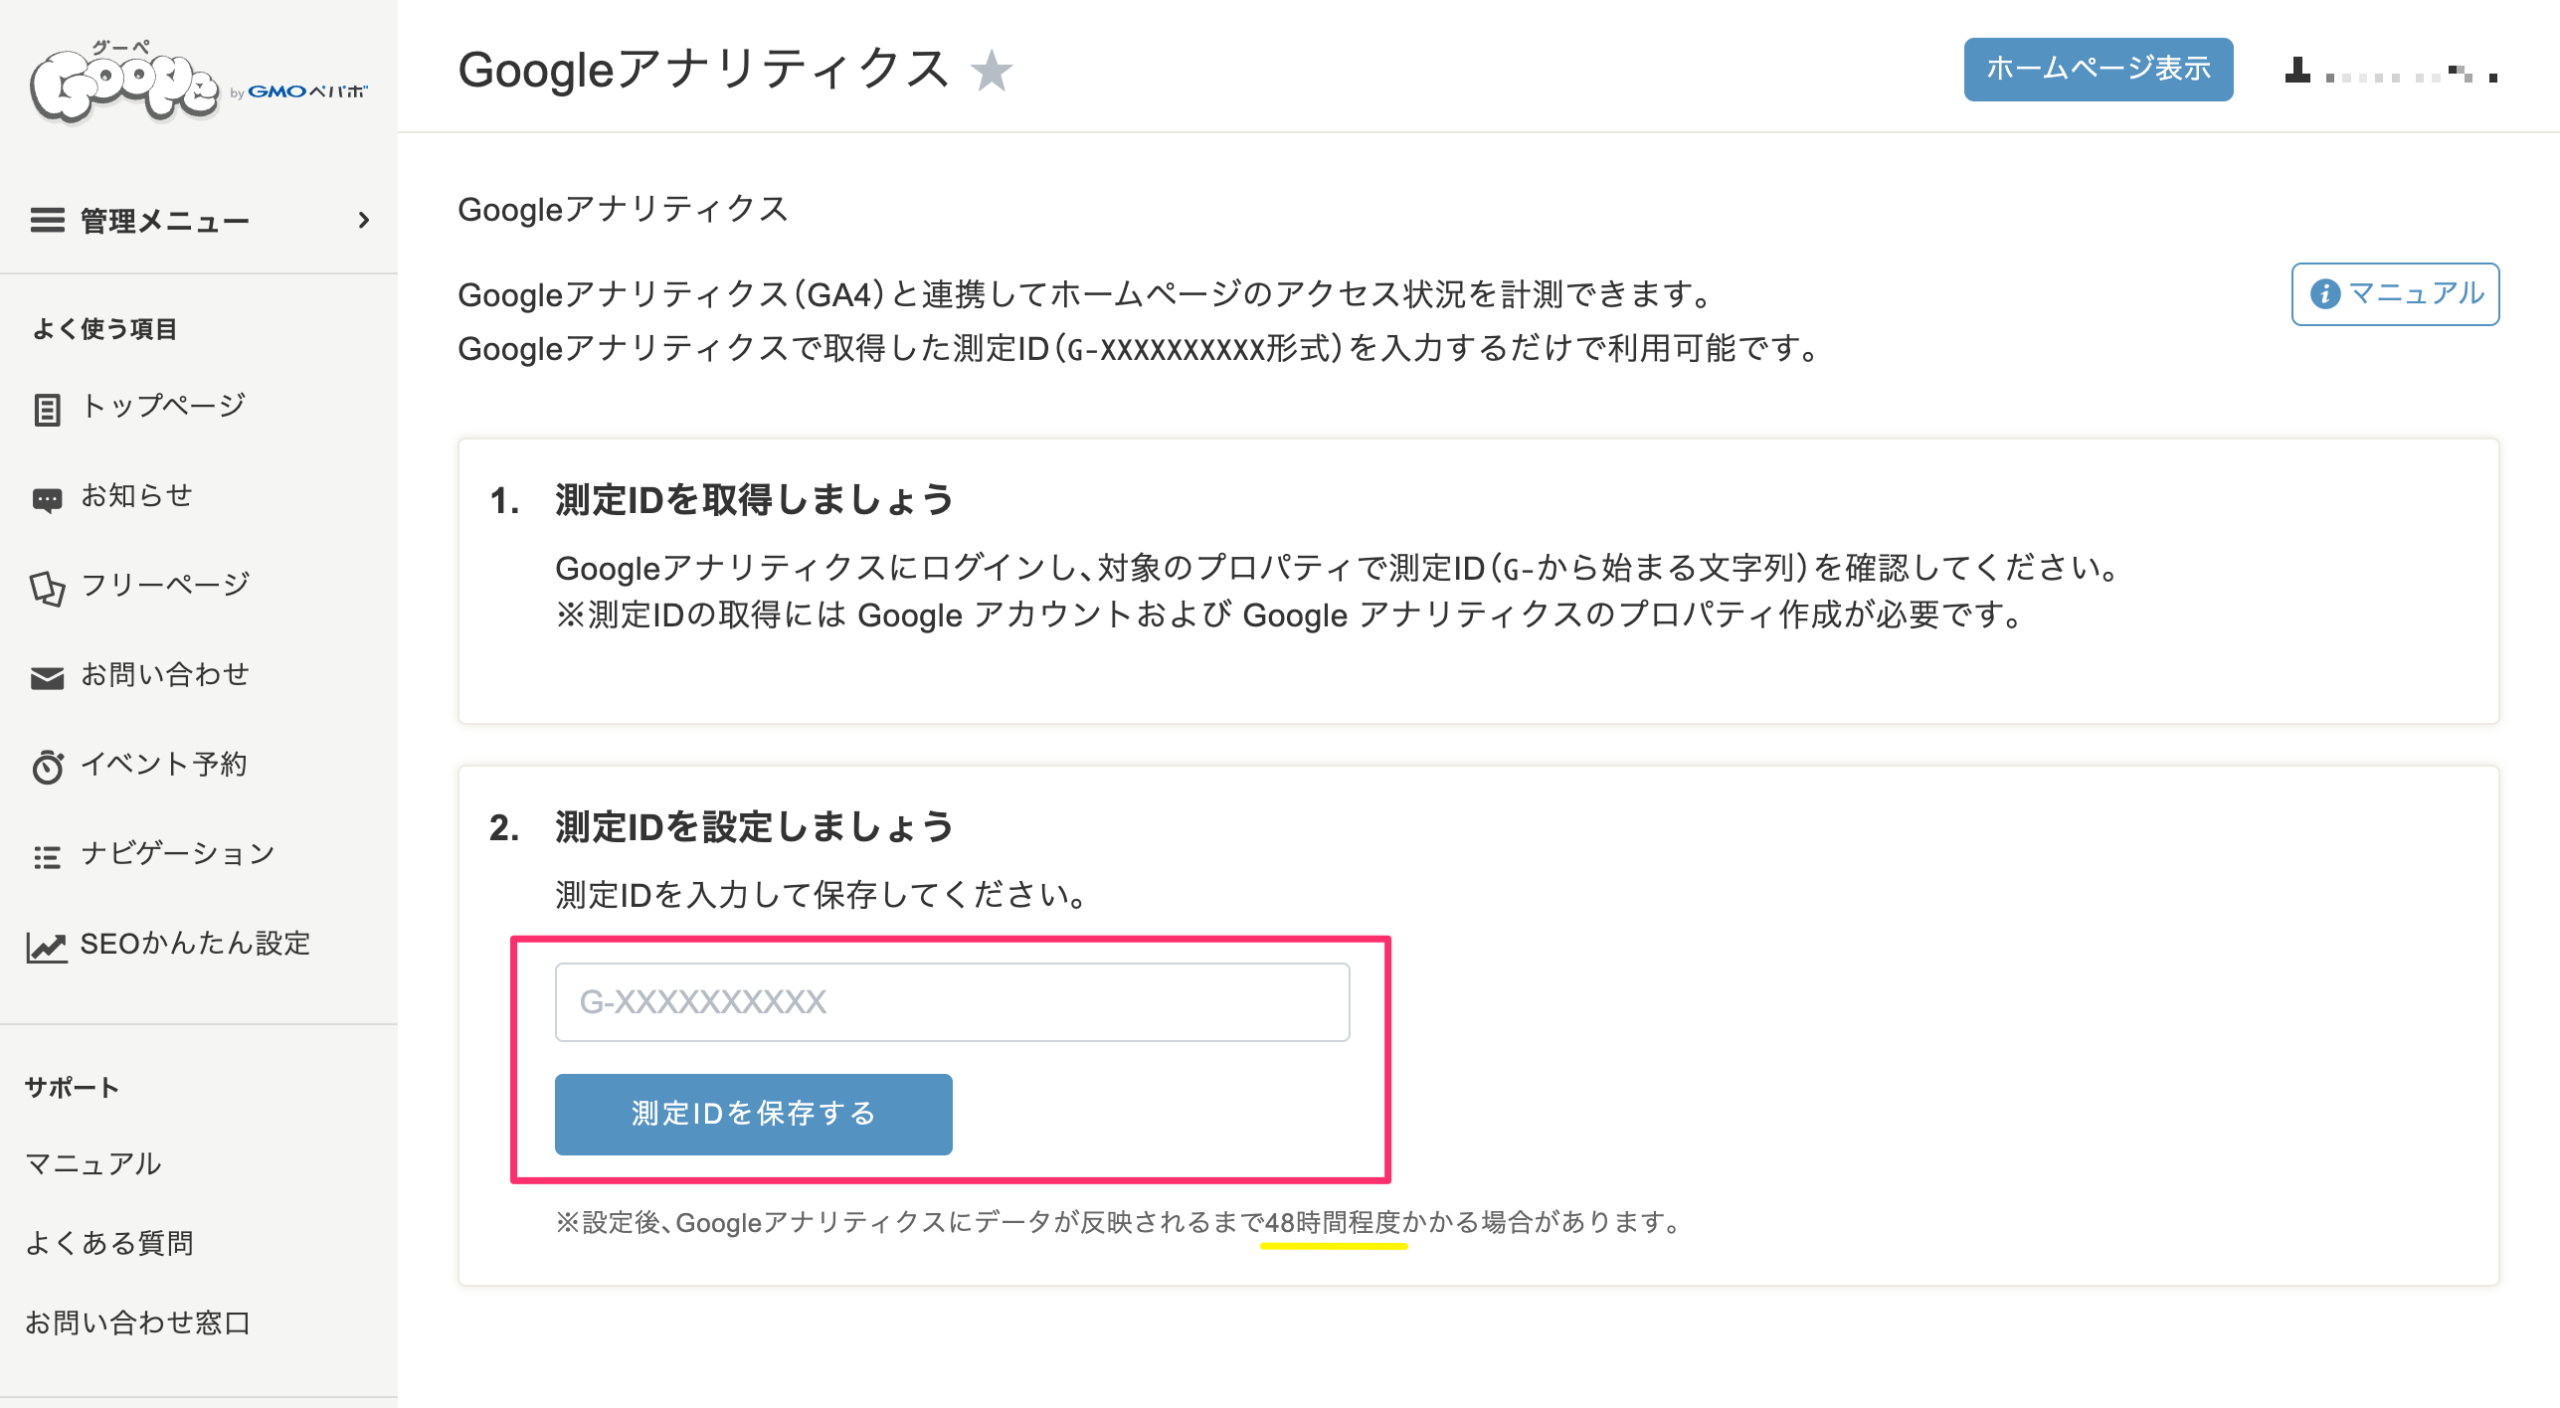
Task: Click the SEOかんたん設定 chart icon
Action: pyautogui.click(x=47, y=947)
